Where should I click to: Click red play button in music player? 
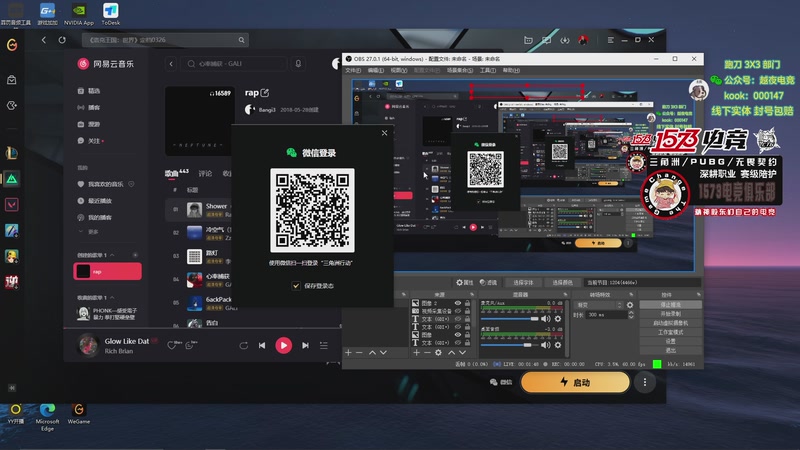point(283,345)
